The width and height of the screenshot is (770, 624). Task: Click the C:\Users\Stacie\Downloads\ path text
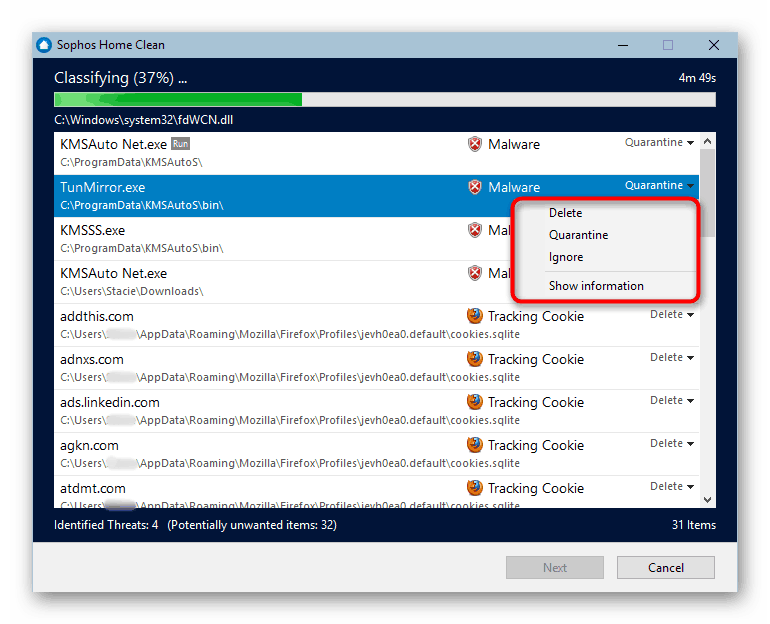tap(132, 292)
